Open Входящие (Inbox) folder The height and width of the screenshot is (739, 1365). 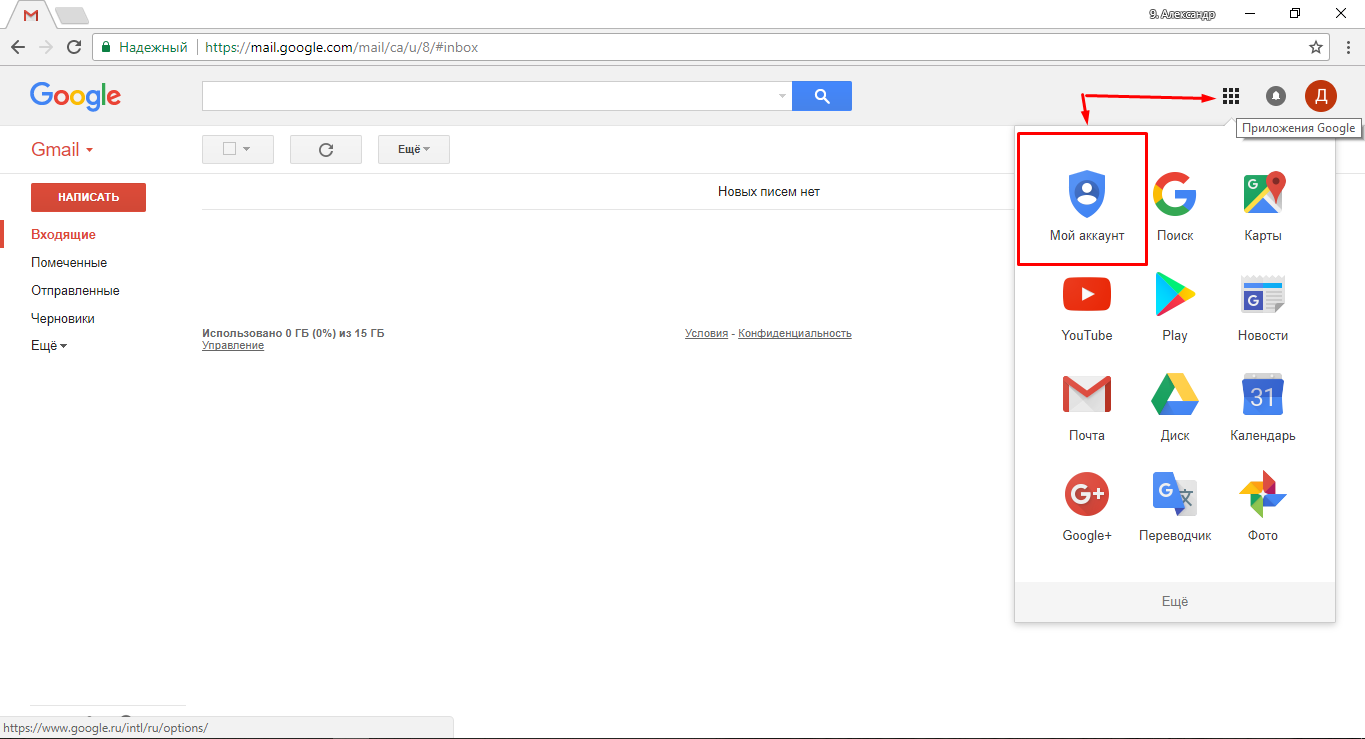point(63,234)
